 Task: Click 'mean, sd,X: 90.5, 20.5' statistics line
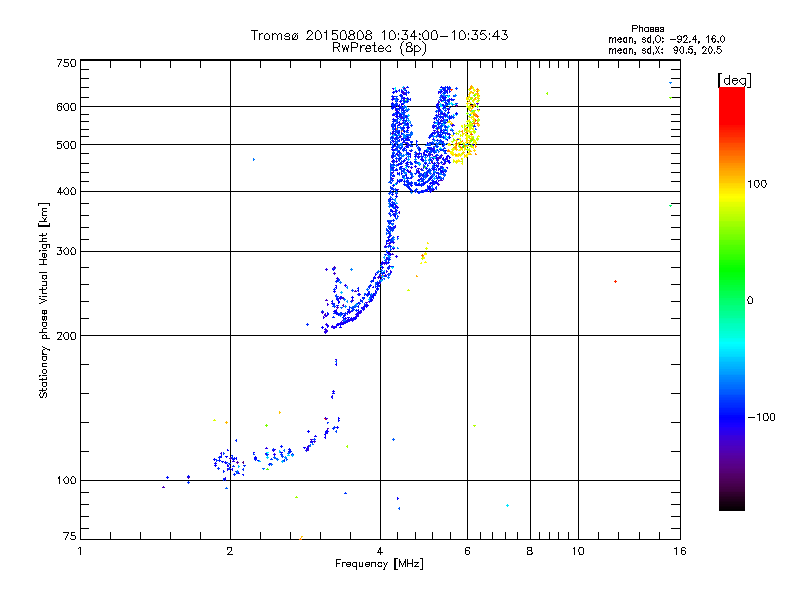pos(665,50)
